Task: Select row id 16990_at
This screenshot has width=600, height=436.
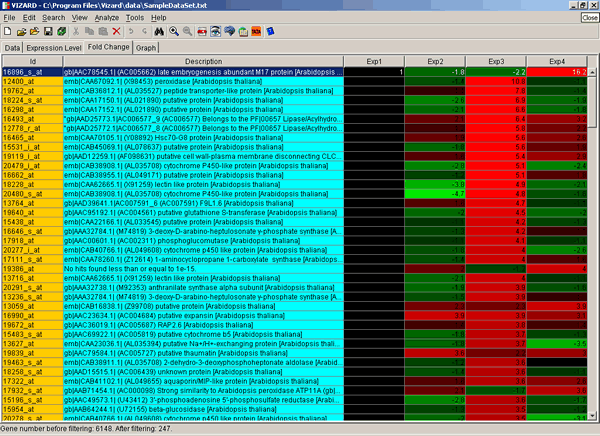Action: 33,315
